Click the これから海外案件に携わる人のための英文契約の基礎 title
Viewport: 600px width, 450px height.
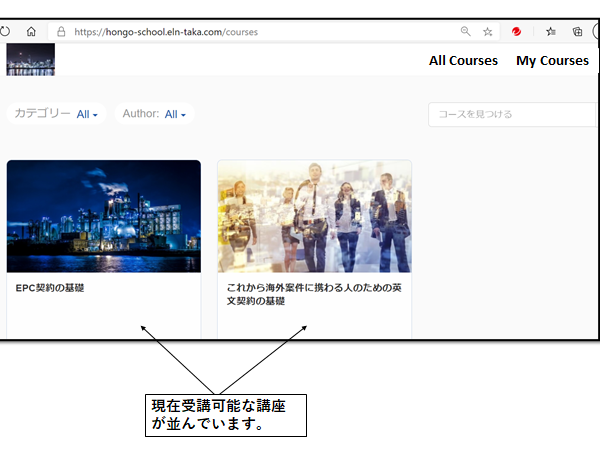tap(314, 294)
